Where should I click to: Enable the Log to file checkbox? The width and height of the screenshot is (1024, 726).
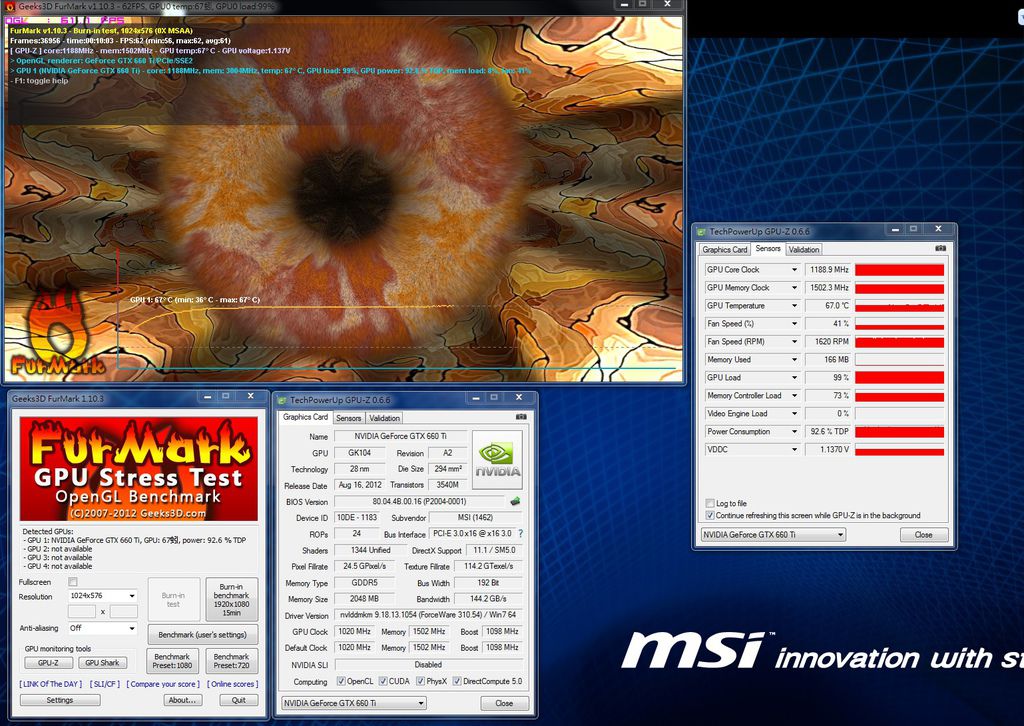710,503
